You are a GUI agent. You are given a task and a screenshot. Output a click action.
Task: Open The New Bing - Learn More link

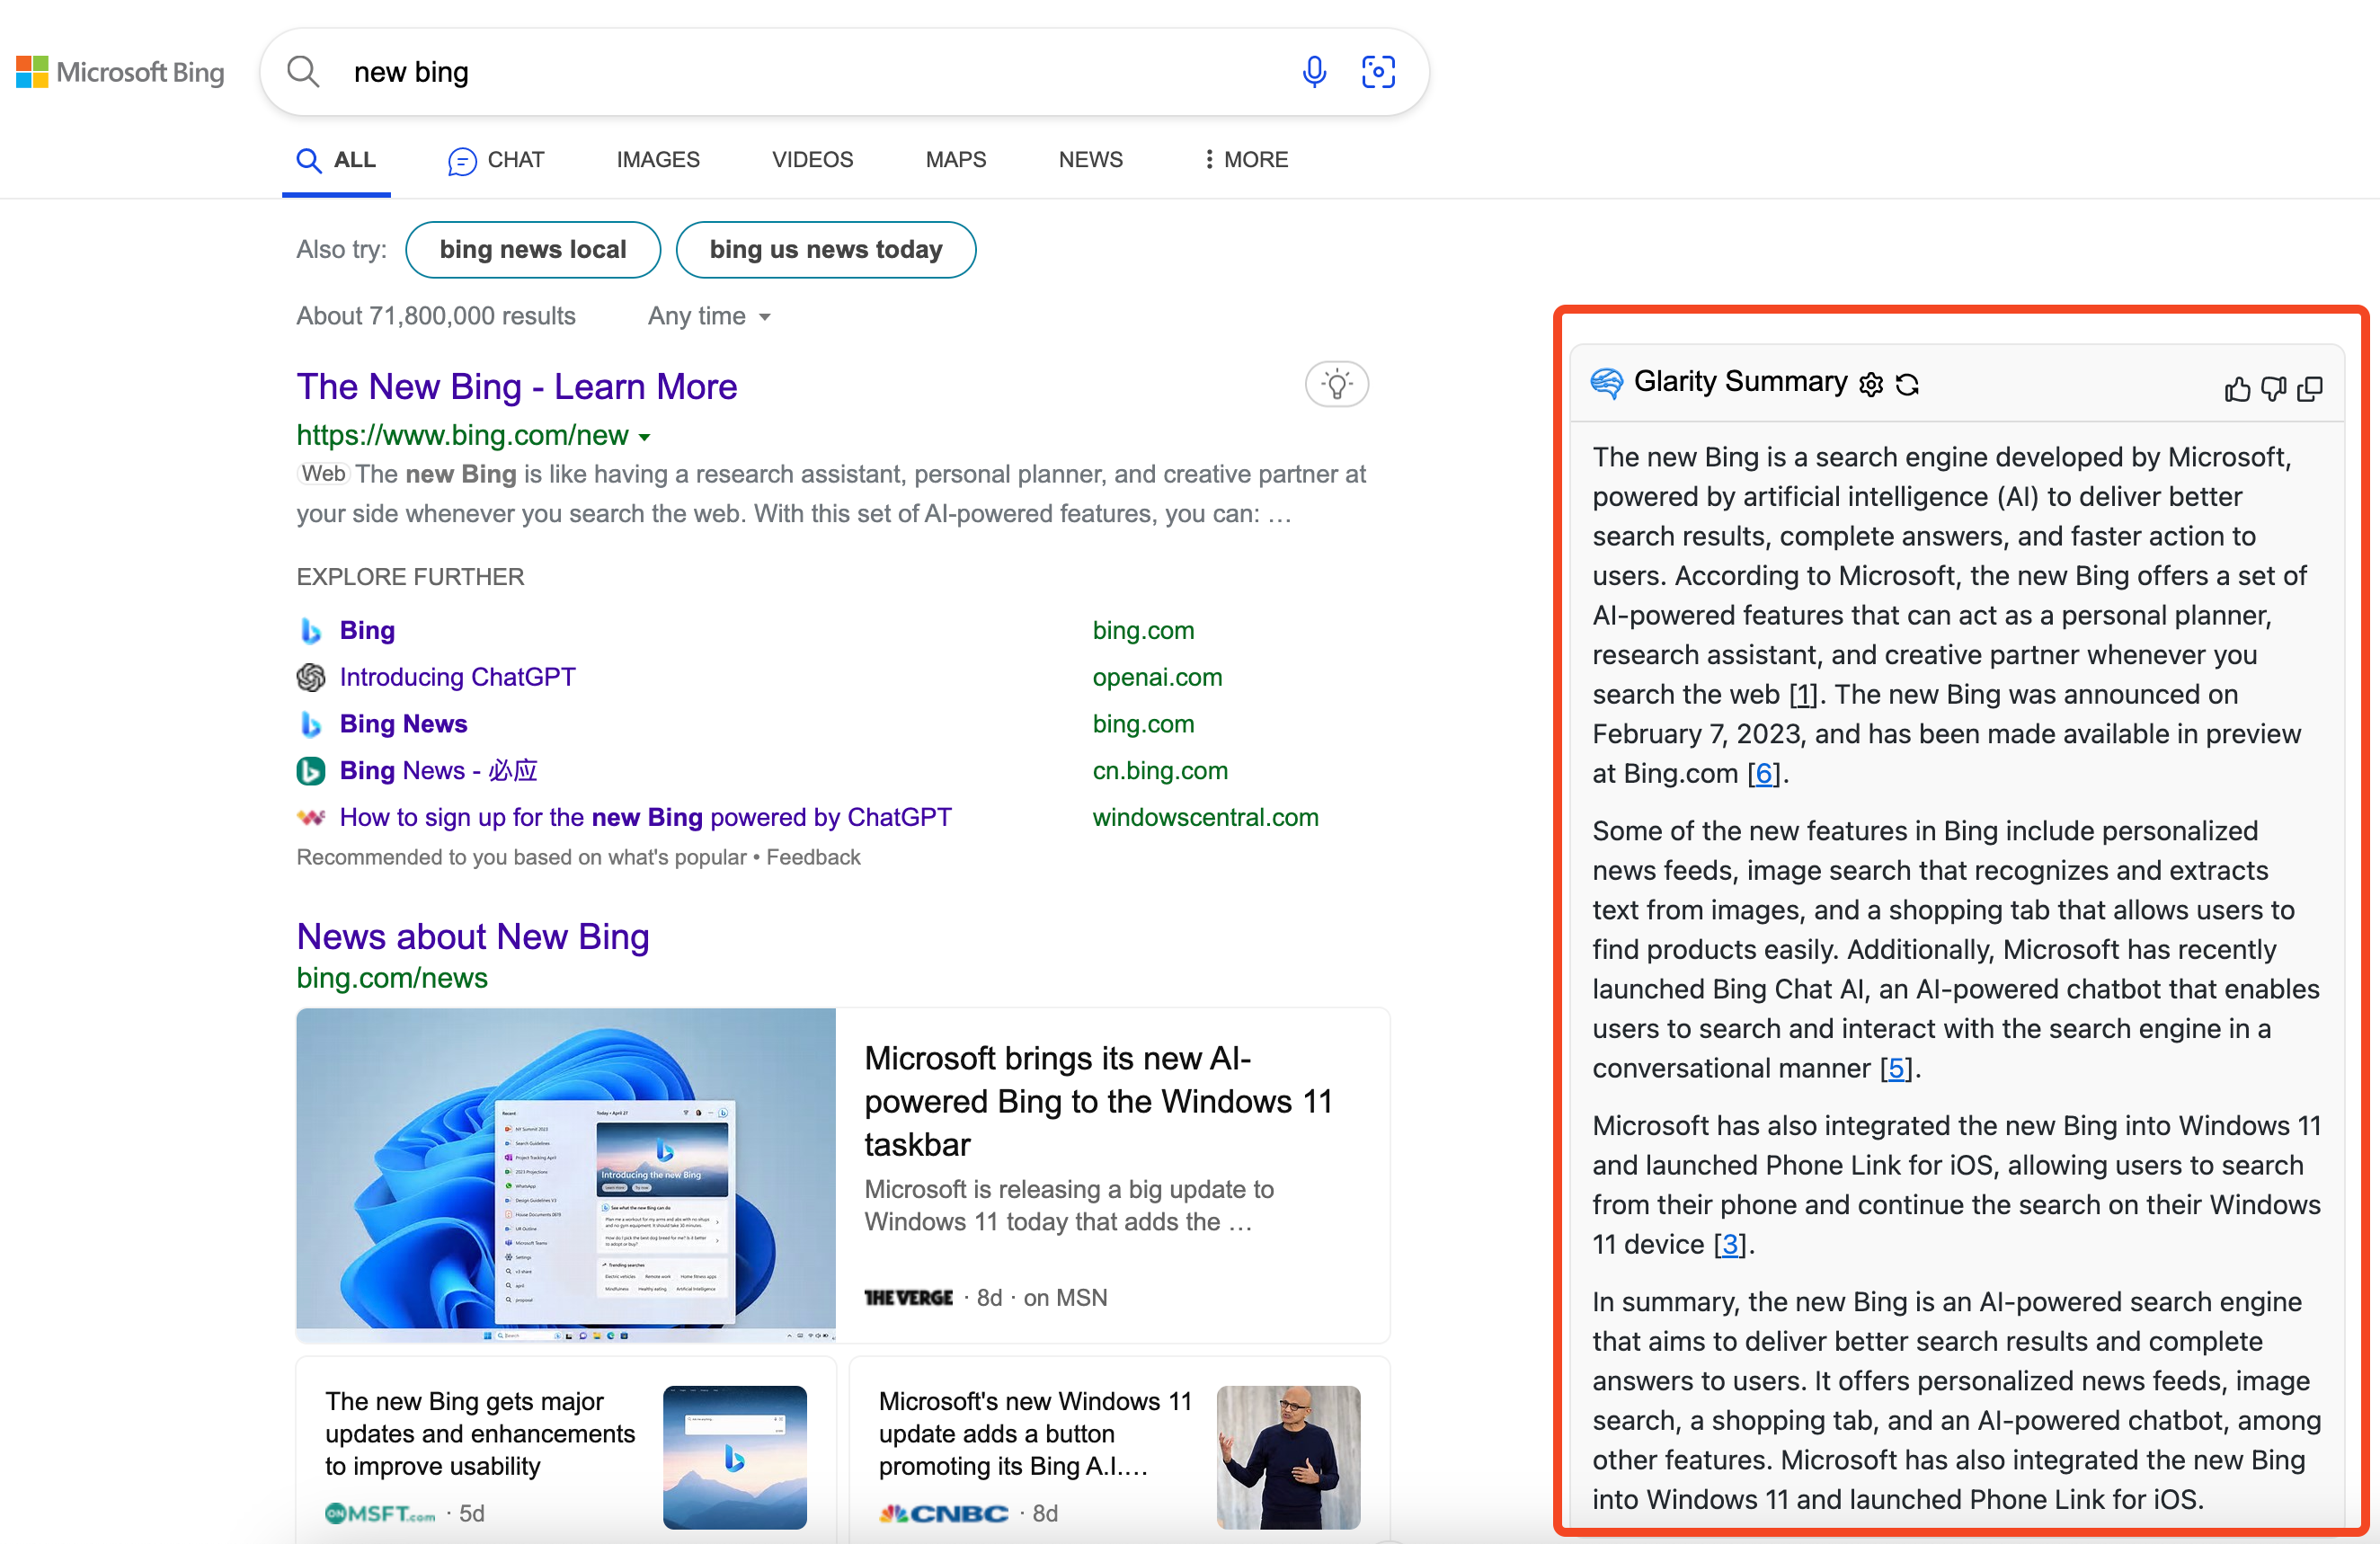point(516,387)
